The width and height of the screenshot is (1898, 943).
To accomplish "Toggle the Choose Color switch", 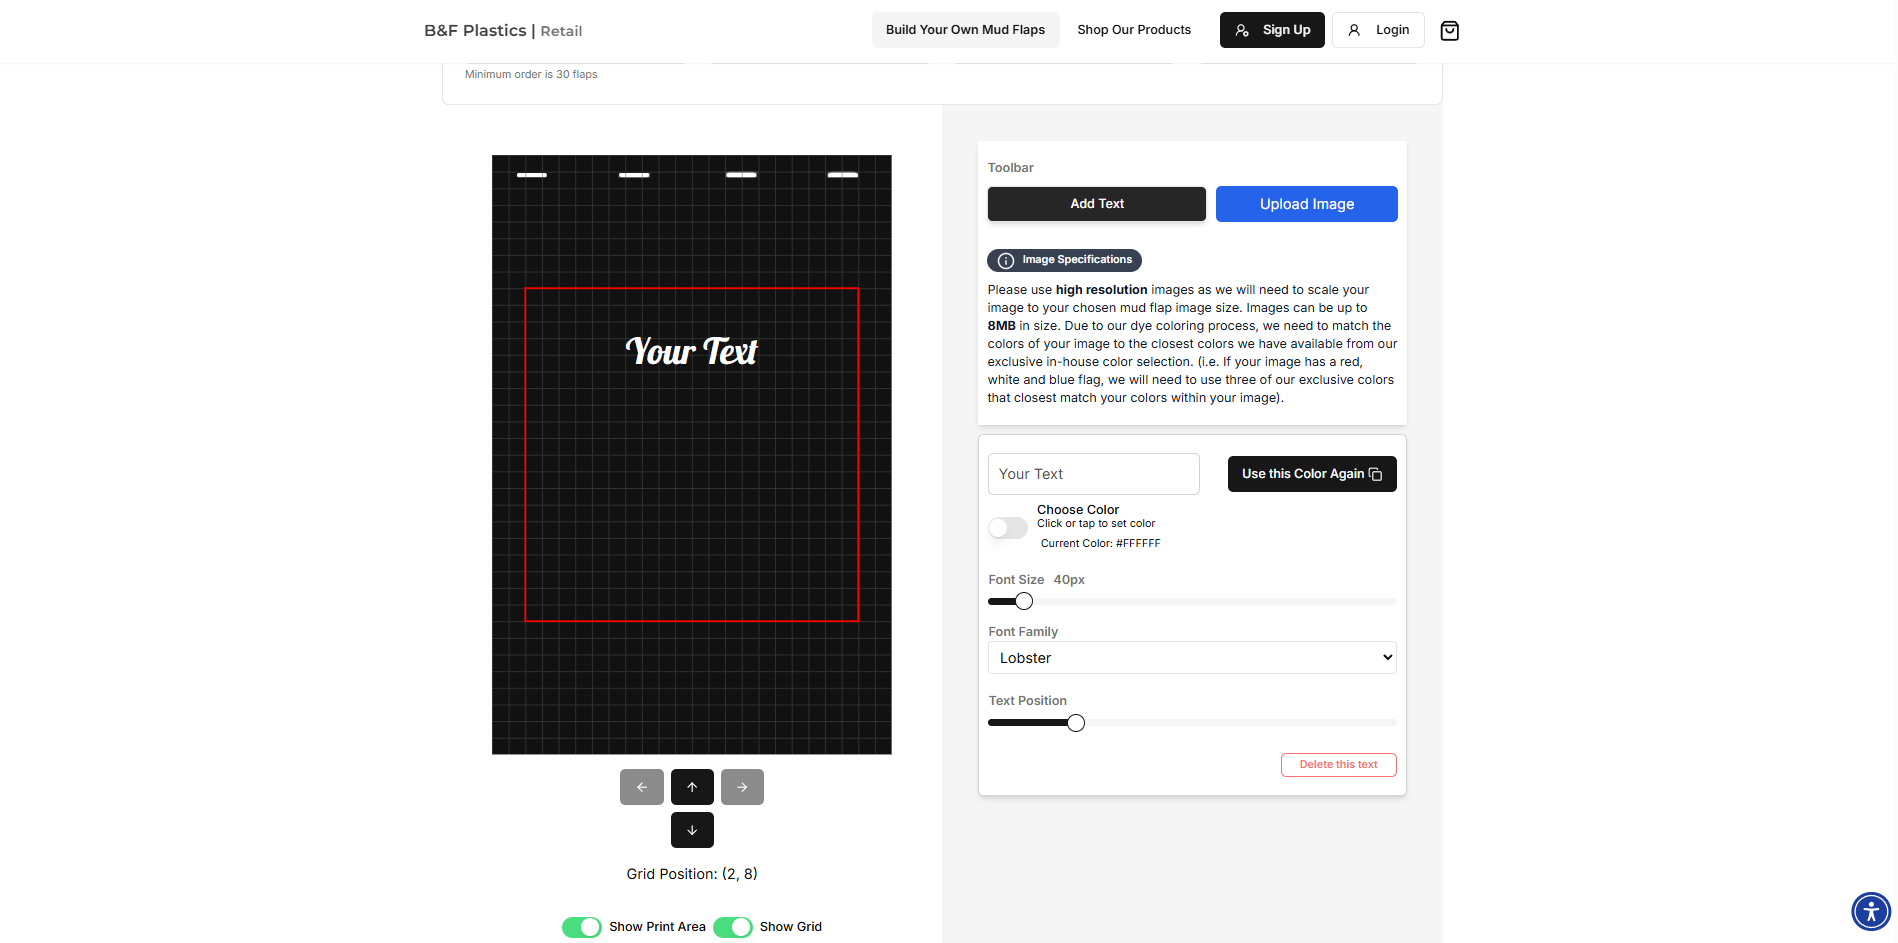I will coord(1008,528).
